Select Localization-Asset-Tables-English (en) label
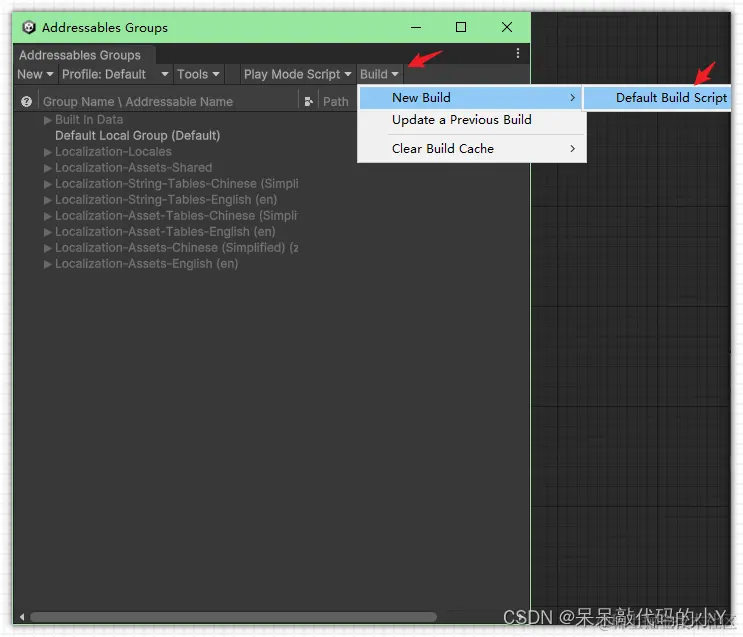 click(x=165, y=232)
